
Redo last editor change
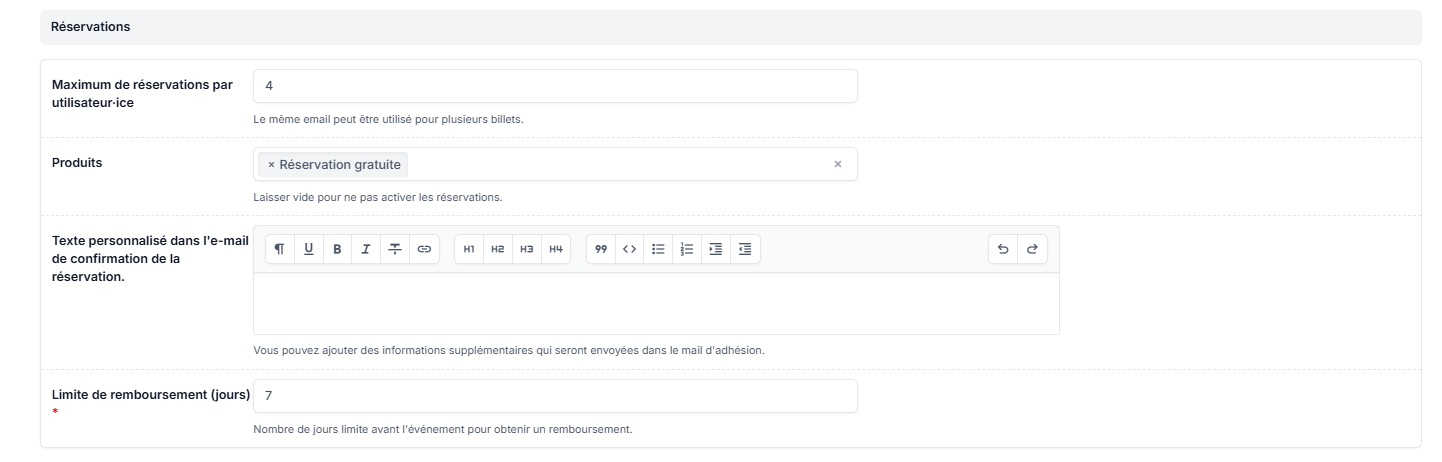pyautogui.click(x=1032, y=249)
